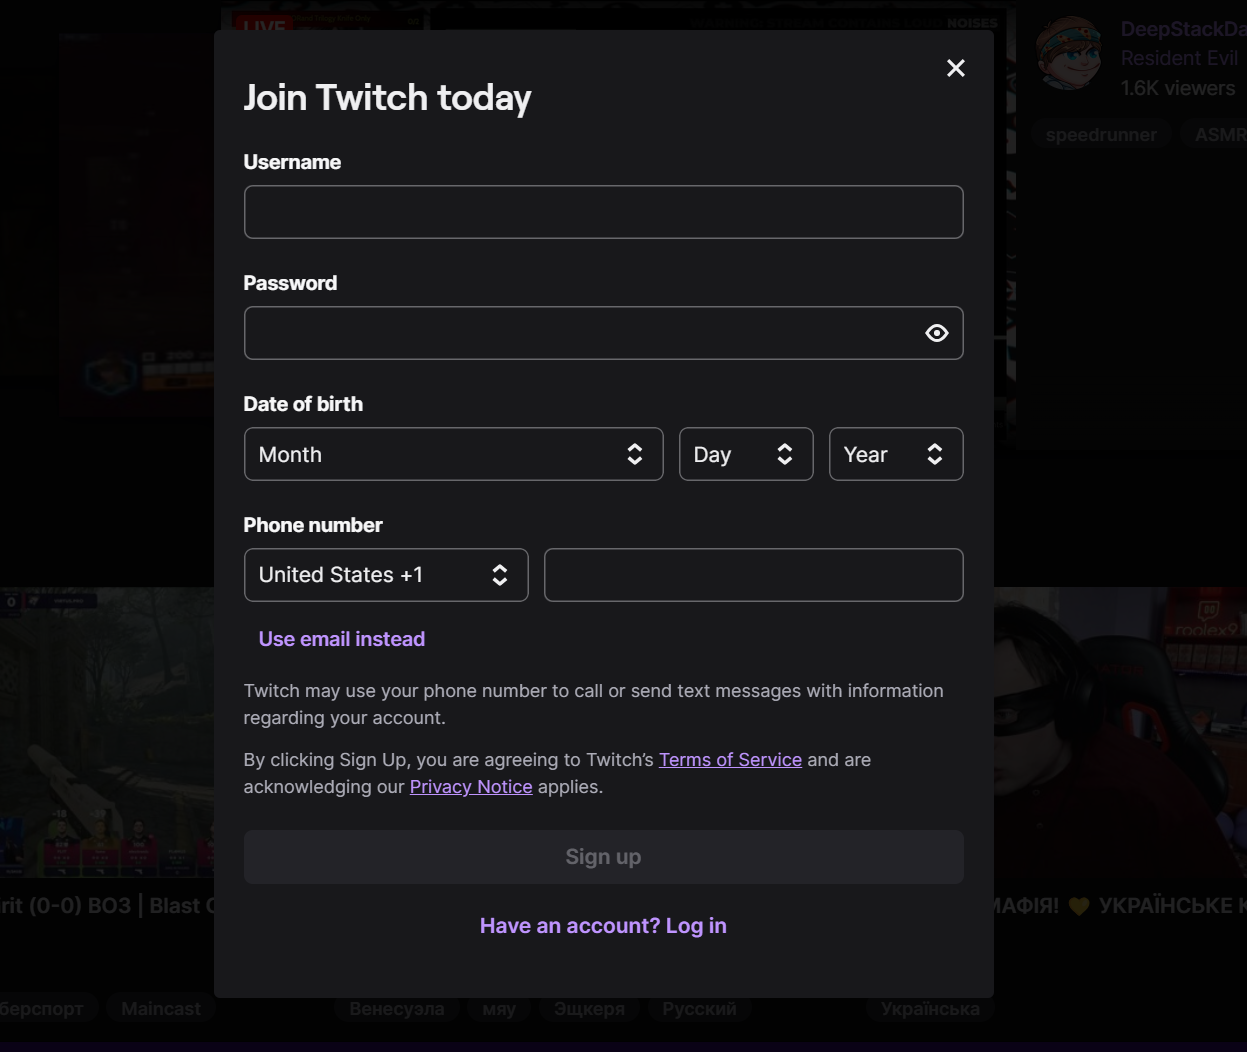
Task: Open the Year dropdown
Action: pos(896,454)
